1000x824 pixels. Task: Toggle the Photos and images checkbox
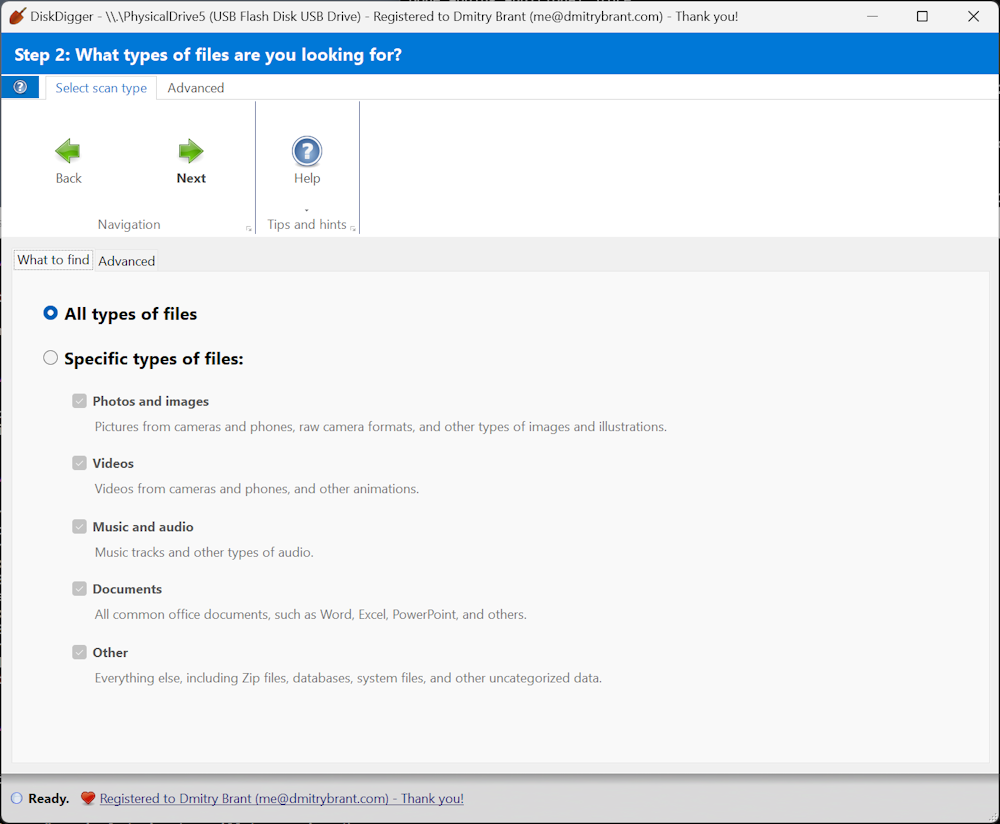click(x=79, y=401)
